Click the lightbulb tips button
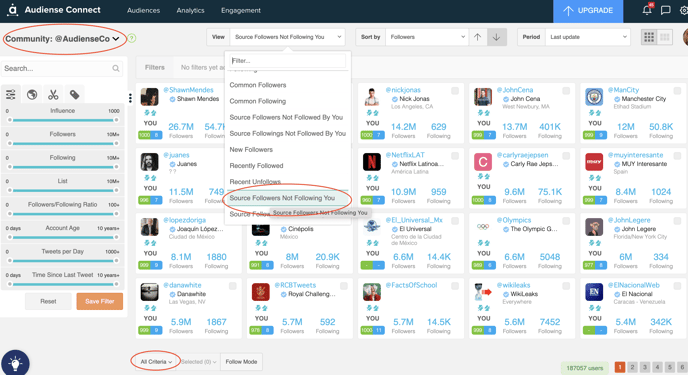Image resolution: width=688 pixels, height=375 pixels. point(15,363)
